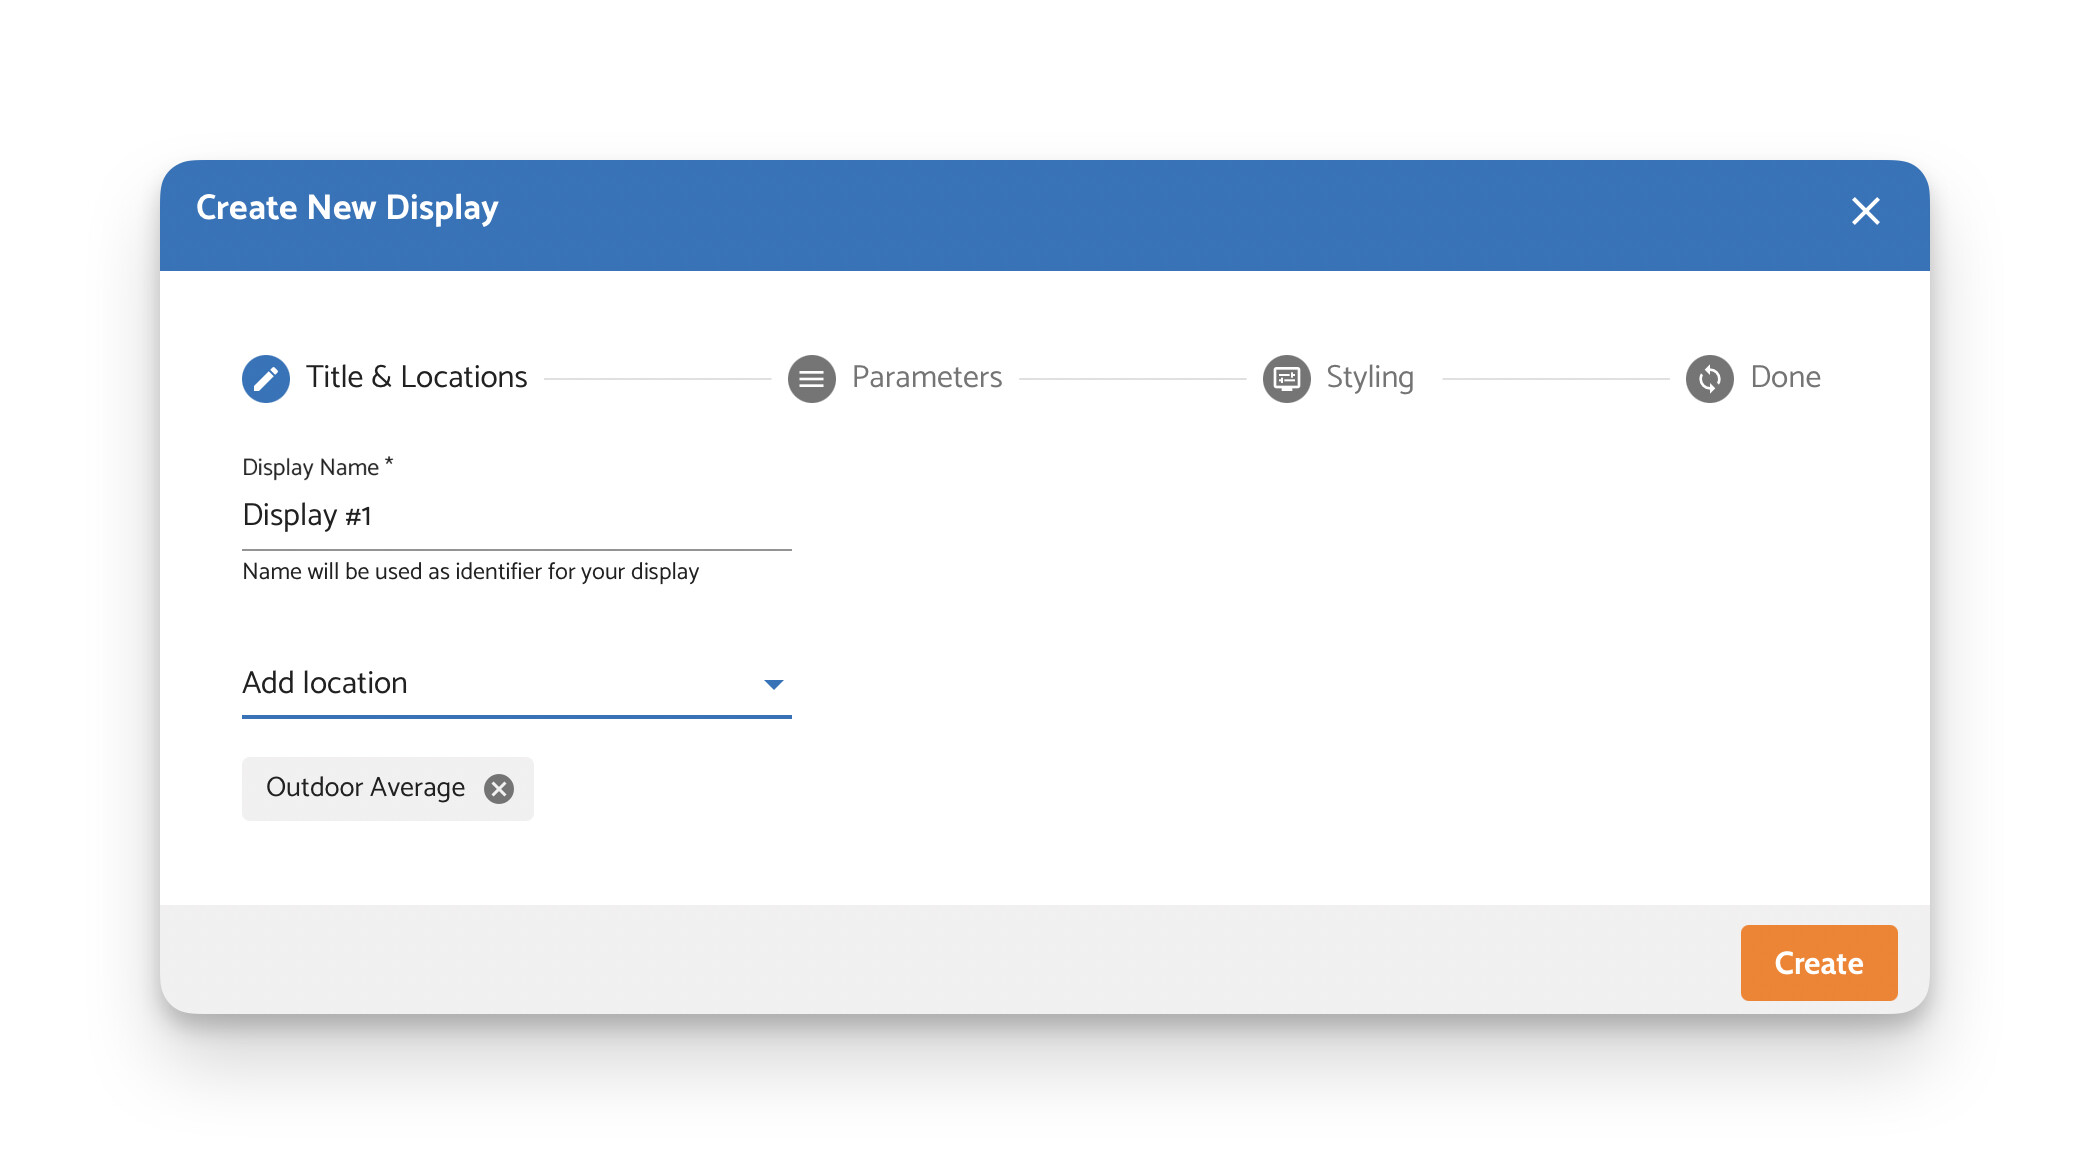Click the Outdoor Average chip text
The height and width of the screenshot is (1174, 2090).
coord(365,788)
